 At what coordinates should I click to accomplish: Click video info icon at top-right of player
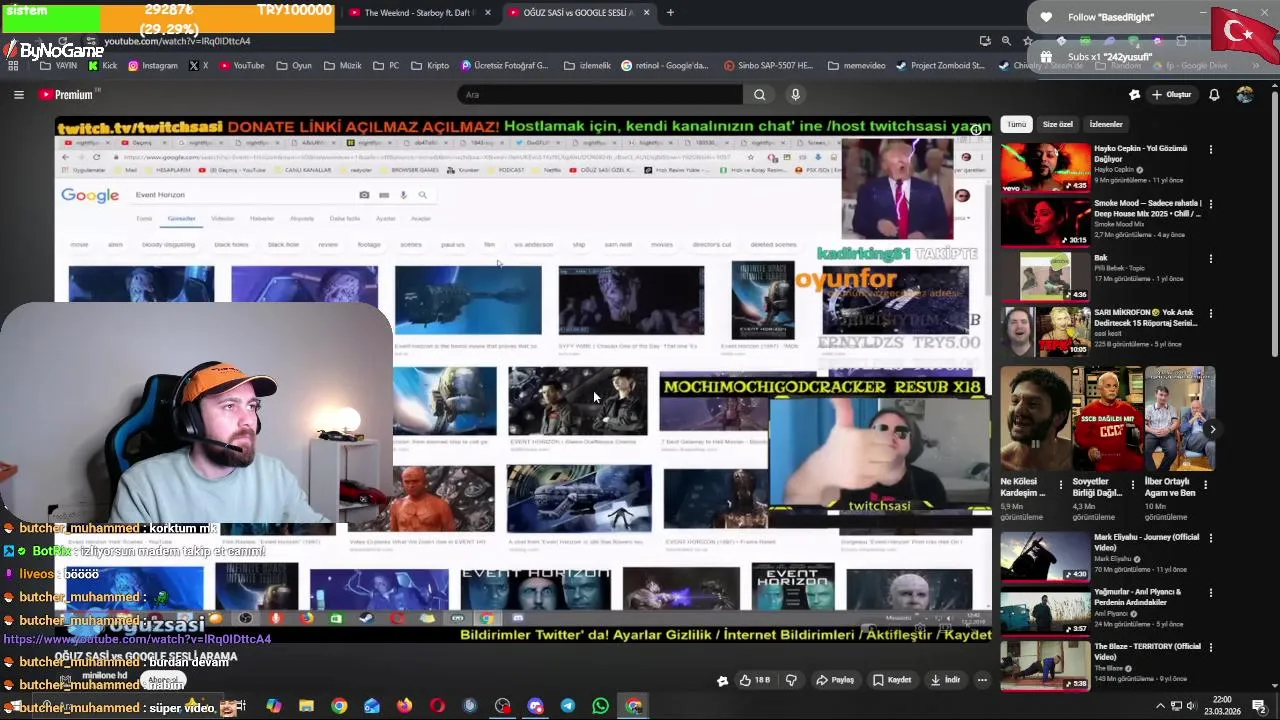coord(976,130)
